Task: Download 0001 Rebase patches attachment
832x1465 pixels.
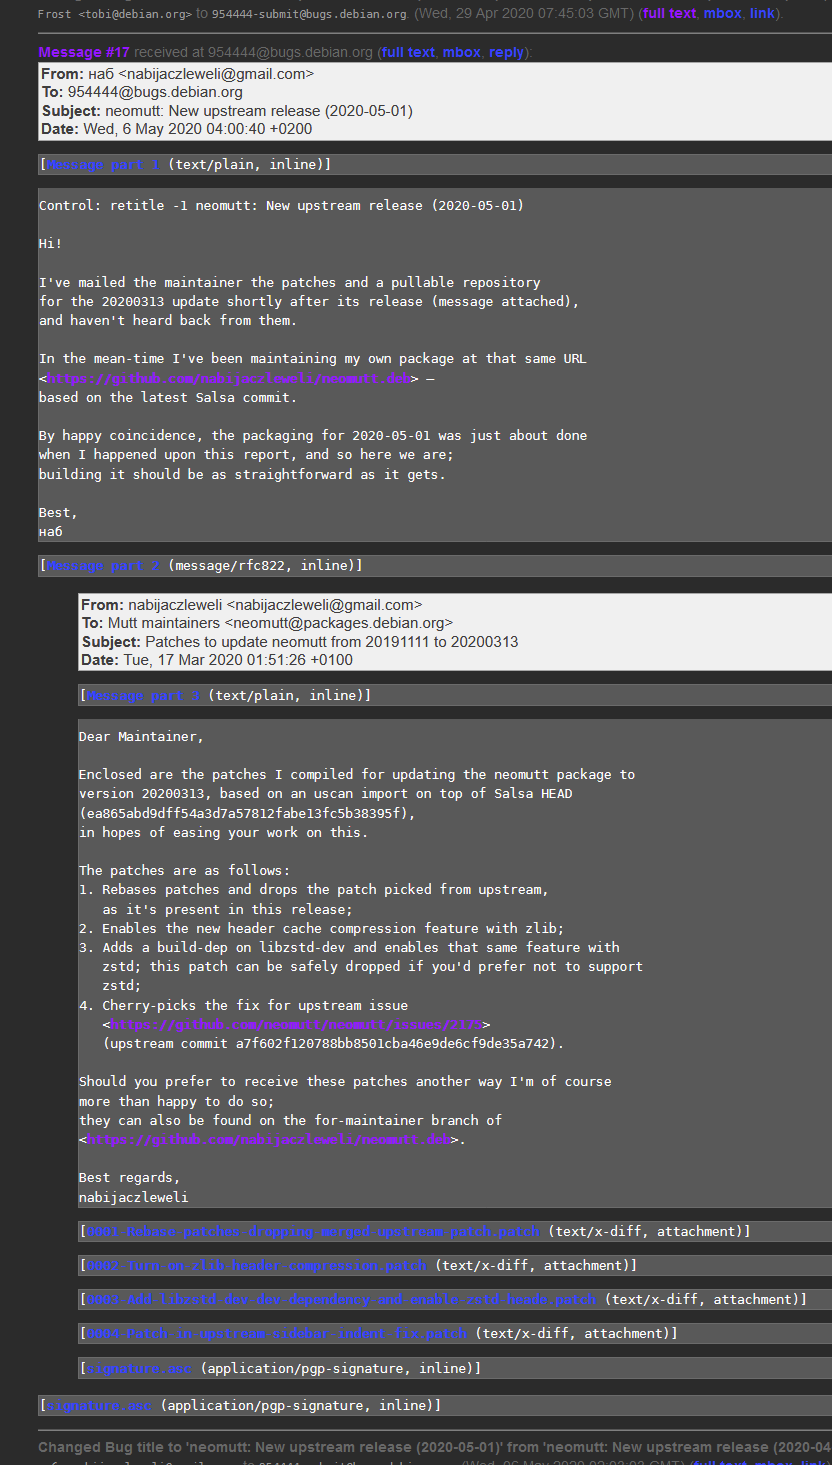Action: pyautogui.click(x=313, y=1232)
